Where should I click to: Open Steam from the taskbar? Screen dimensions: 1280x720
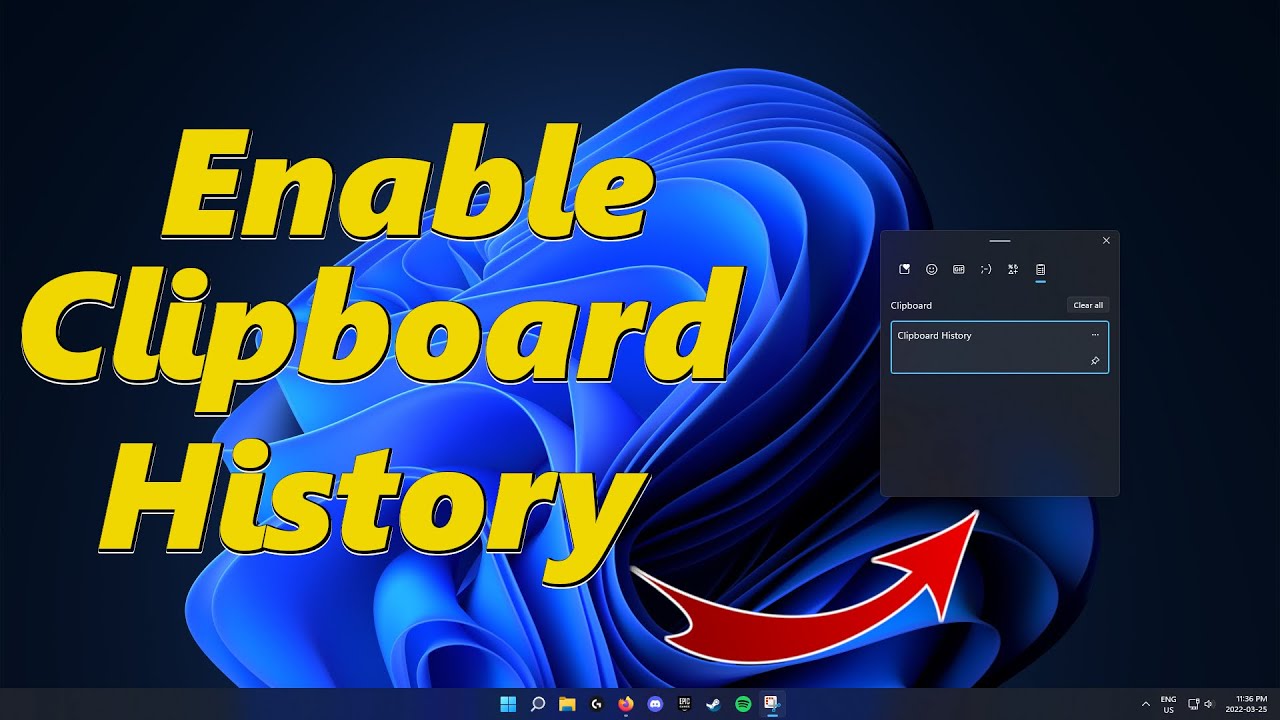coord(714,704)
